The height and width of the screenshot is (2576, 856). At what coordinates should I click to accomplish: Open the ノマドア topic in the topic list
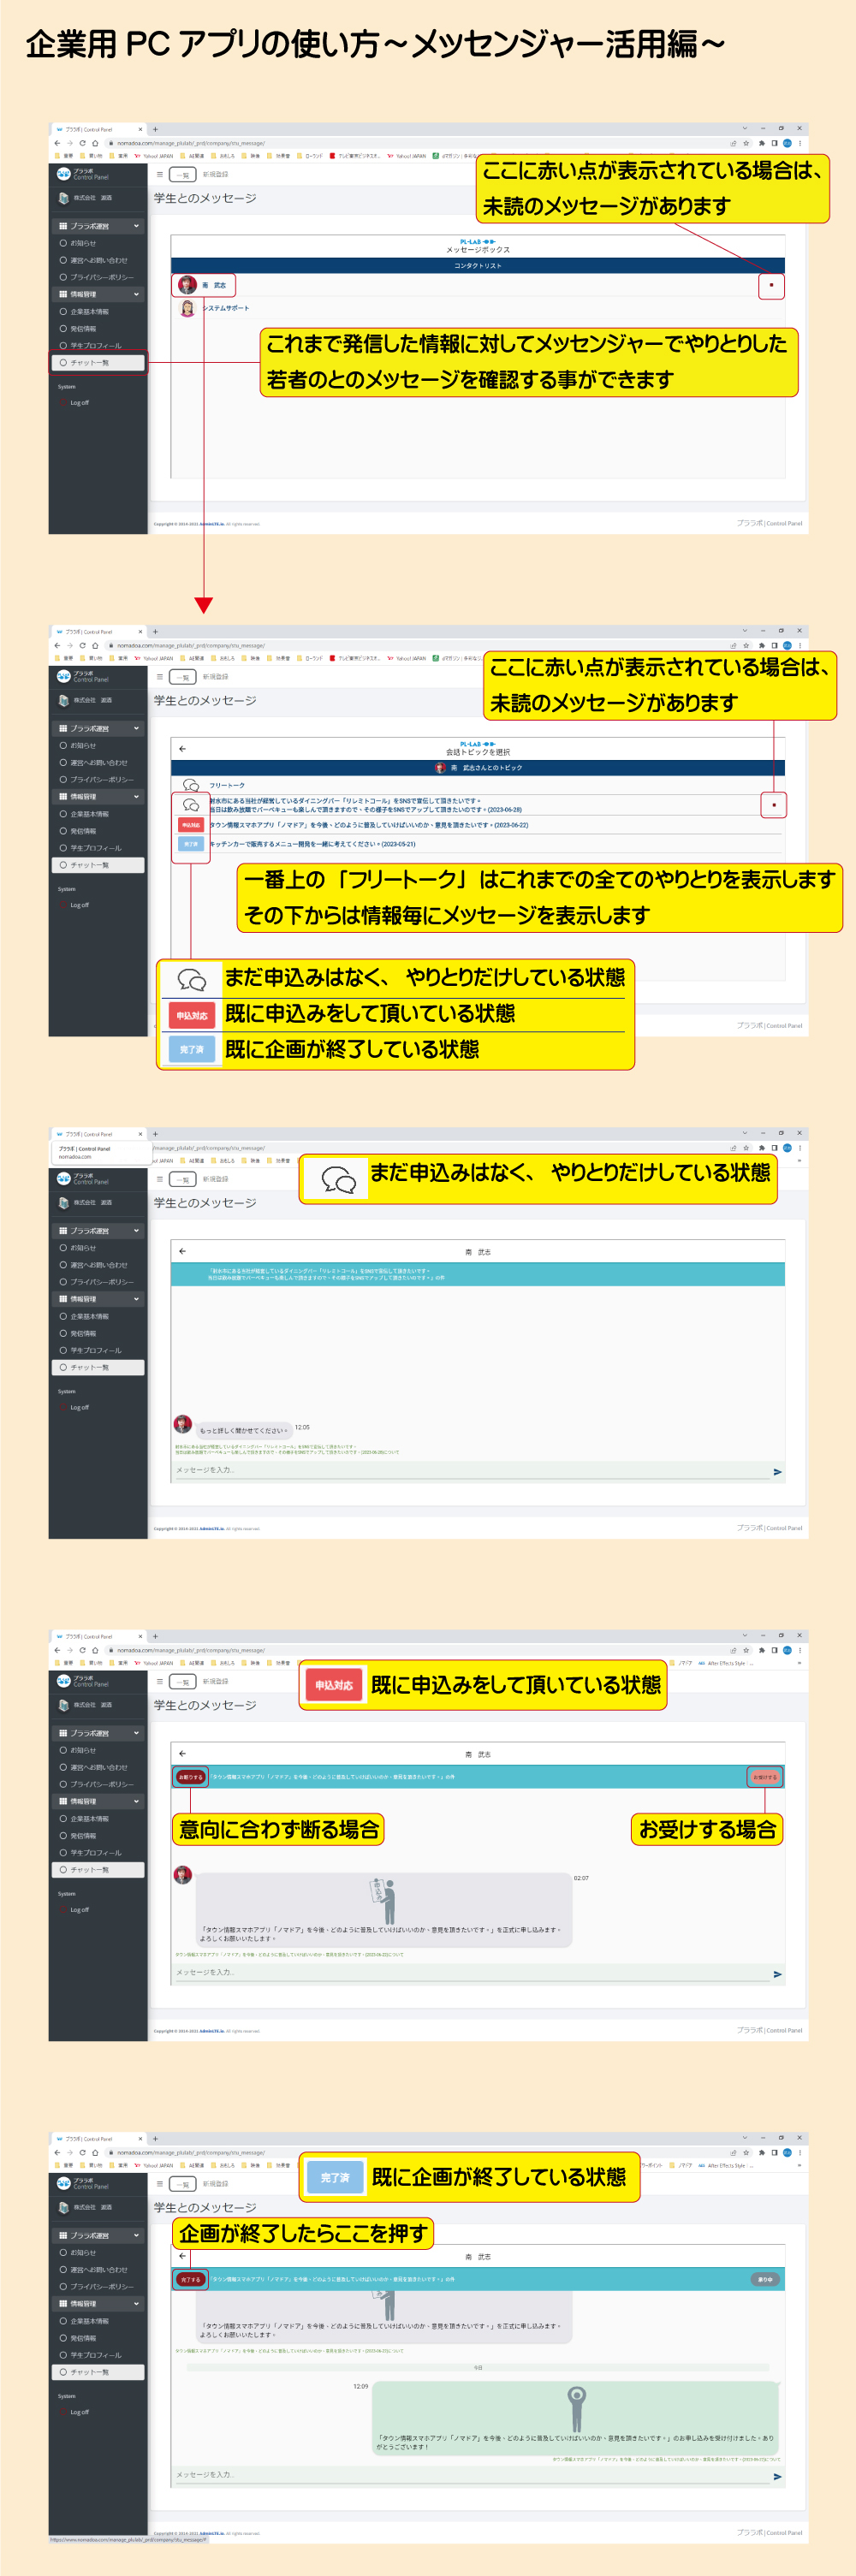tap(368, 825)
